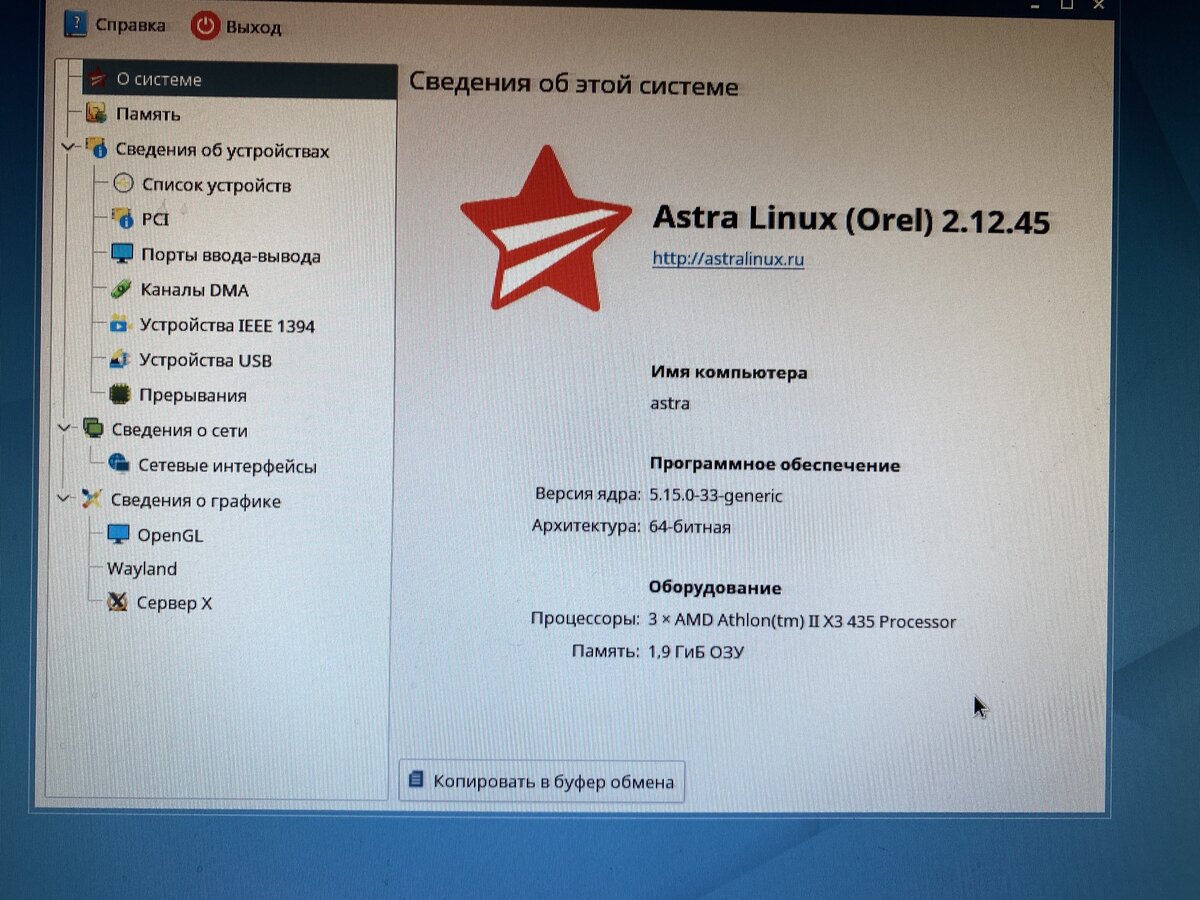Select the Wayland entry
Screen dimensions: 1200x900
tap(142, 568)
